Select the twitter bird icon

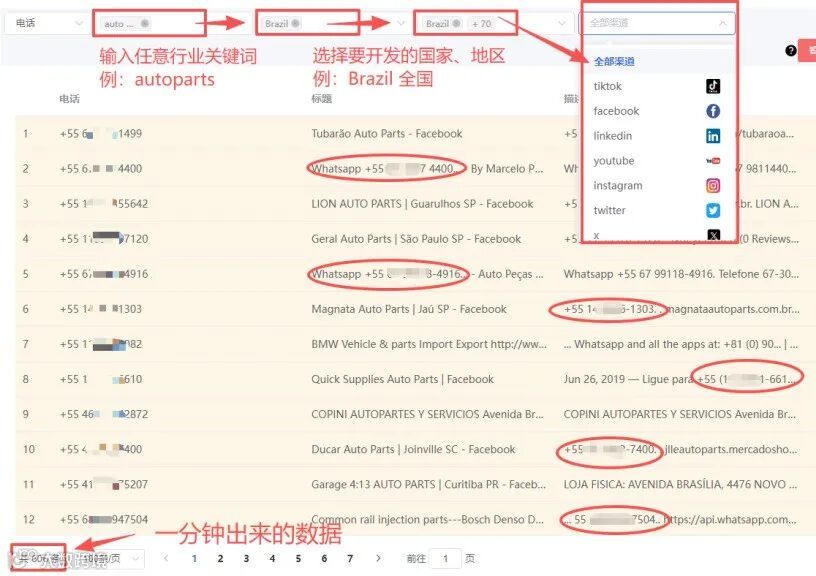(x=713, y=210)
